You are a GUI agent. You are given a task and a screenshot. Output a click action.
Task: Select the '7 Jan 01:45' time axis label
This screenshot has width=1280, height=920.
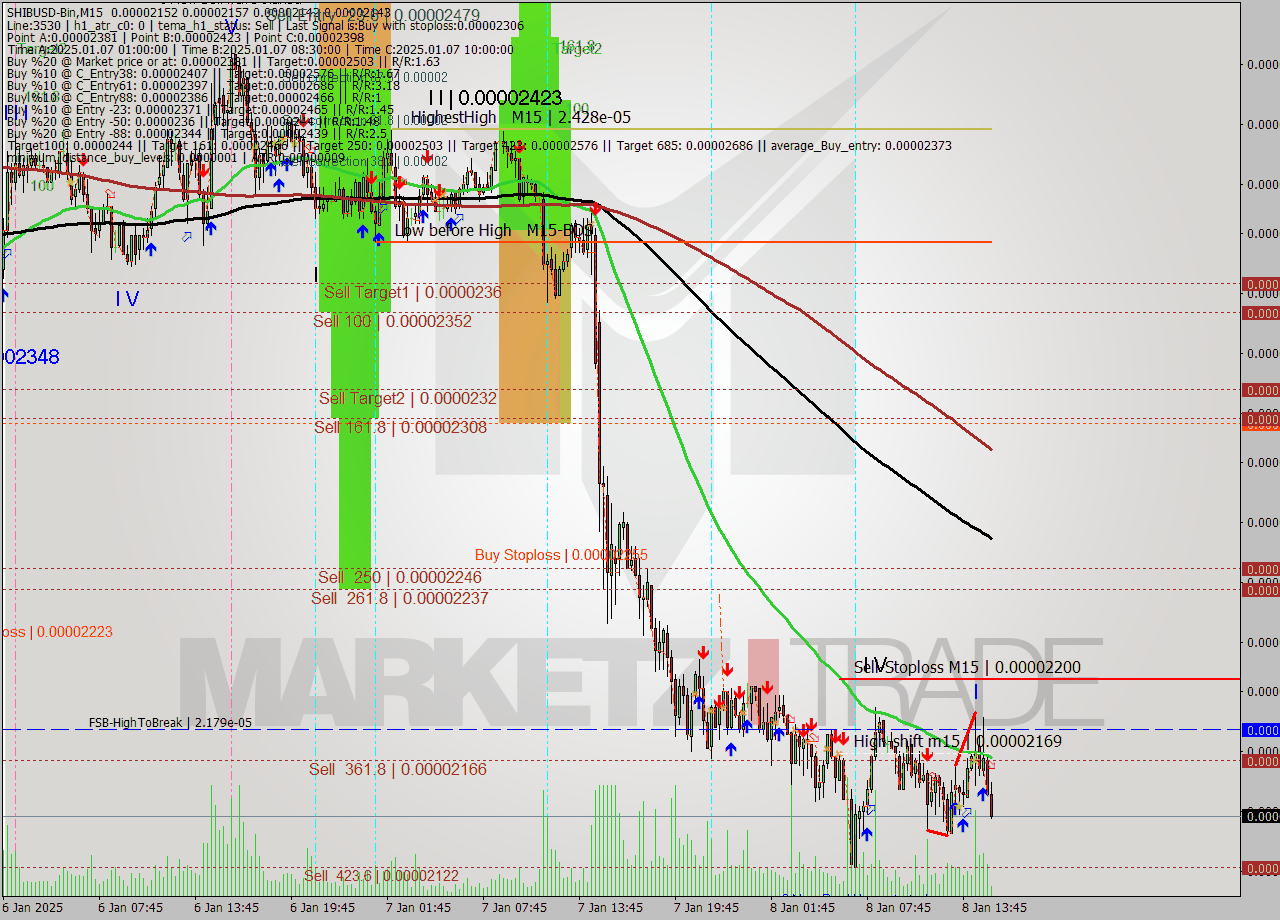point(418,908)
